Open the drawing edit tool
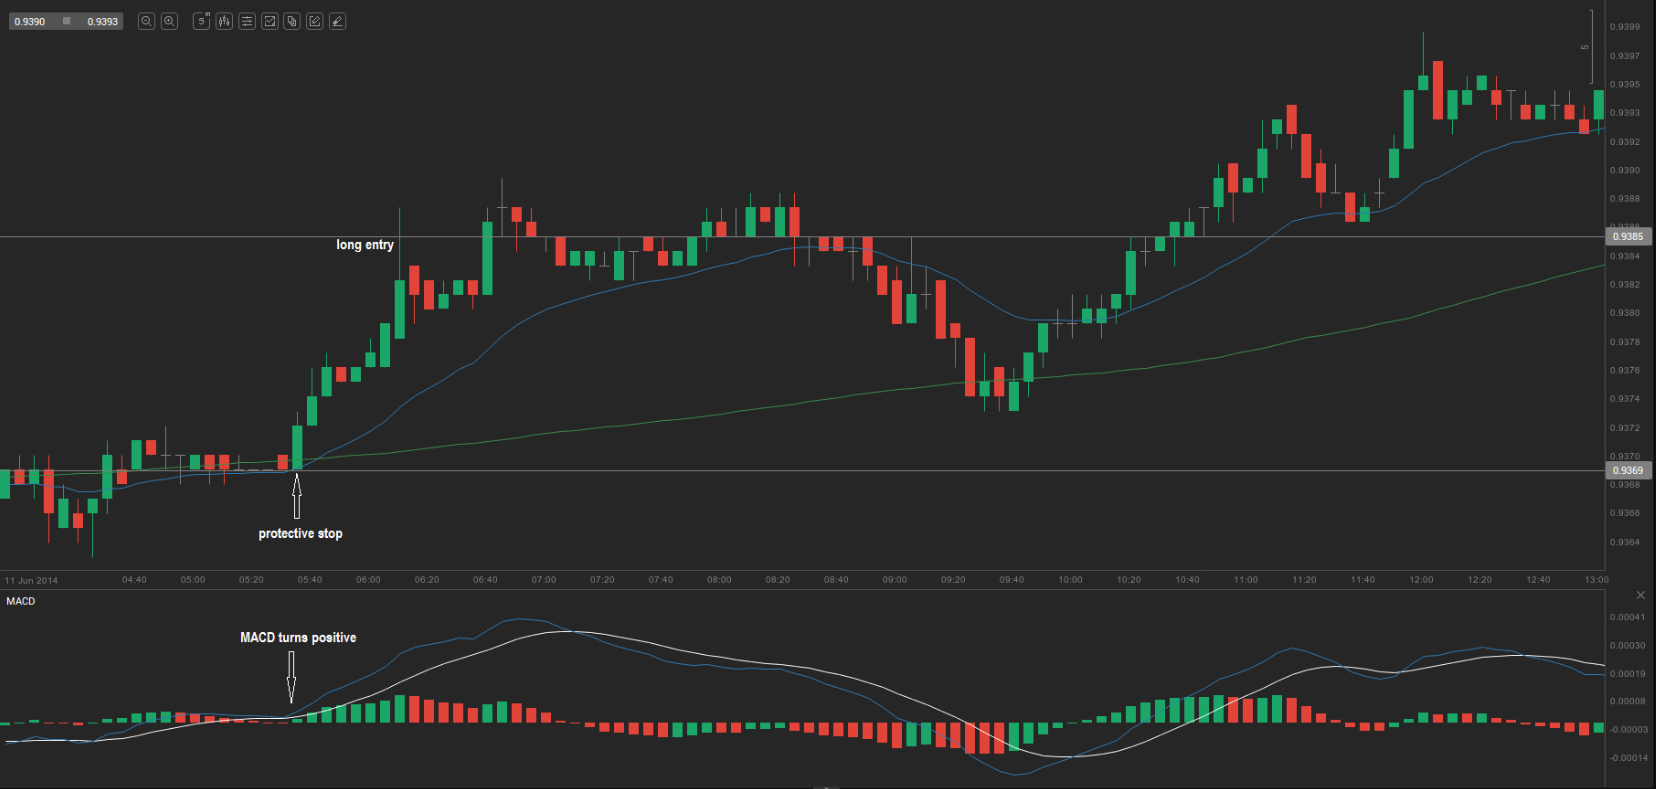Image resolution: width=1656 pixels, height=789 pixels. click(315, 21)
